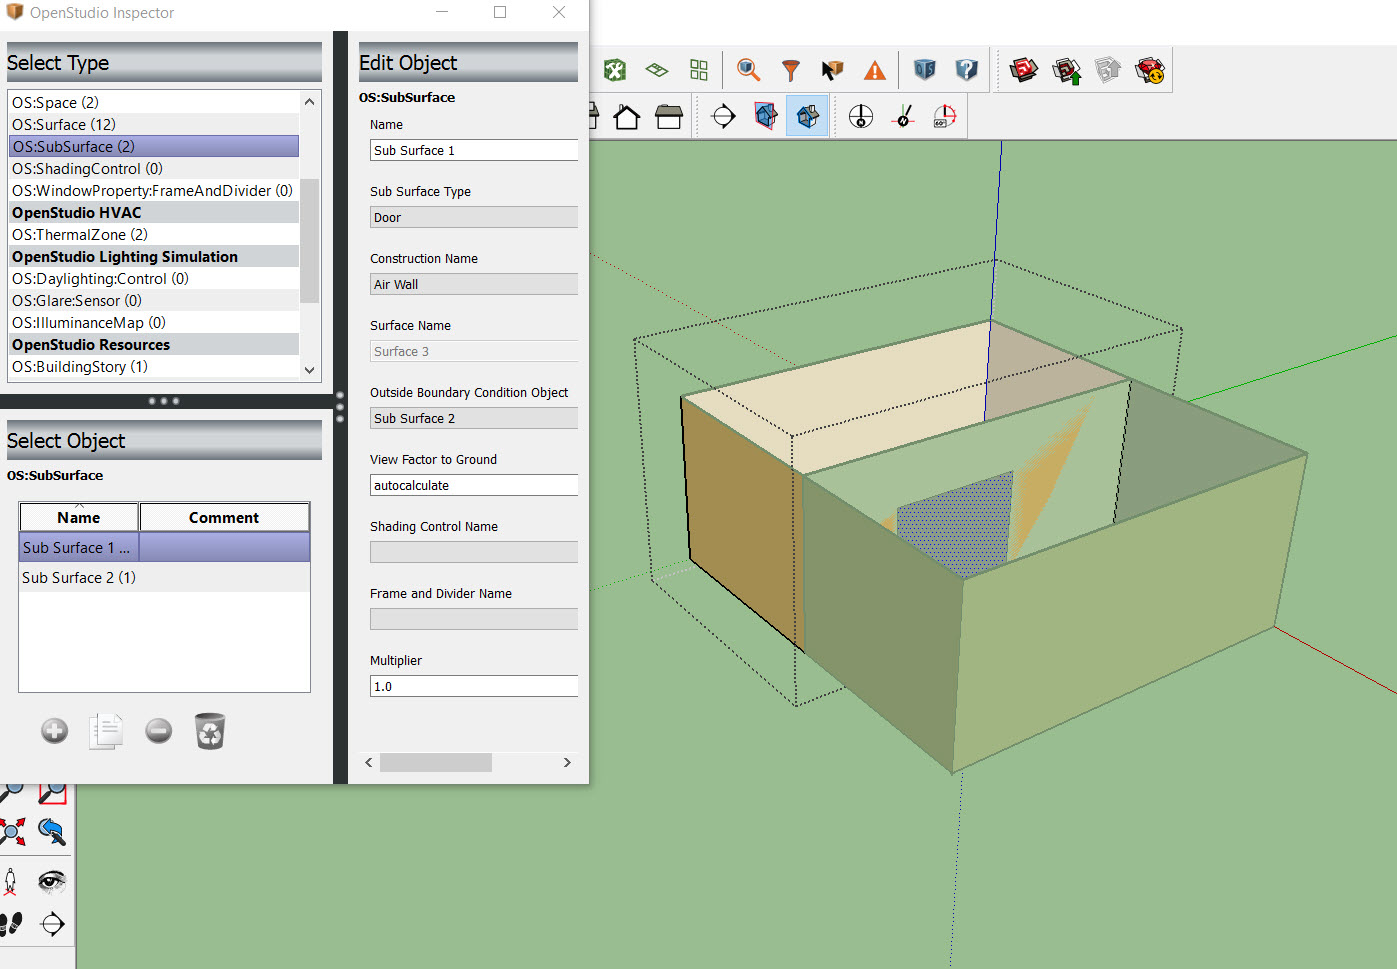Select the house outline front view icon
The height and width of the screenshot is (969, 1397).
pyautogui.click(x=627, y=117)
